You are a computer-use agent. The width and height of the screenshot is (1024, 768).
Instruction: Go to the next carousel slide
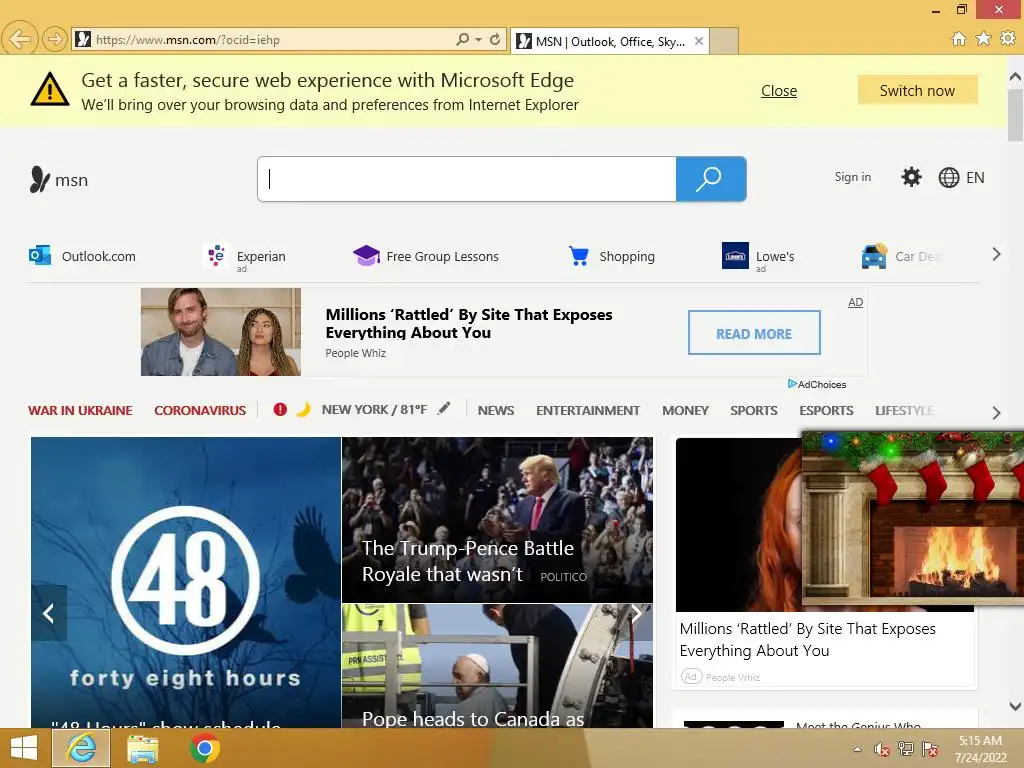click(636, 613)
